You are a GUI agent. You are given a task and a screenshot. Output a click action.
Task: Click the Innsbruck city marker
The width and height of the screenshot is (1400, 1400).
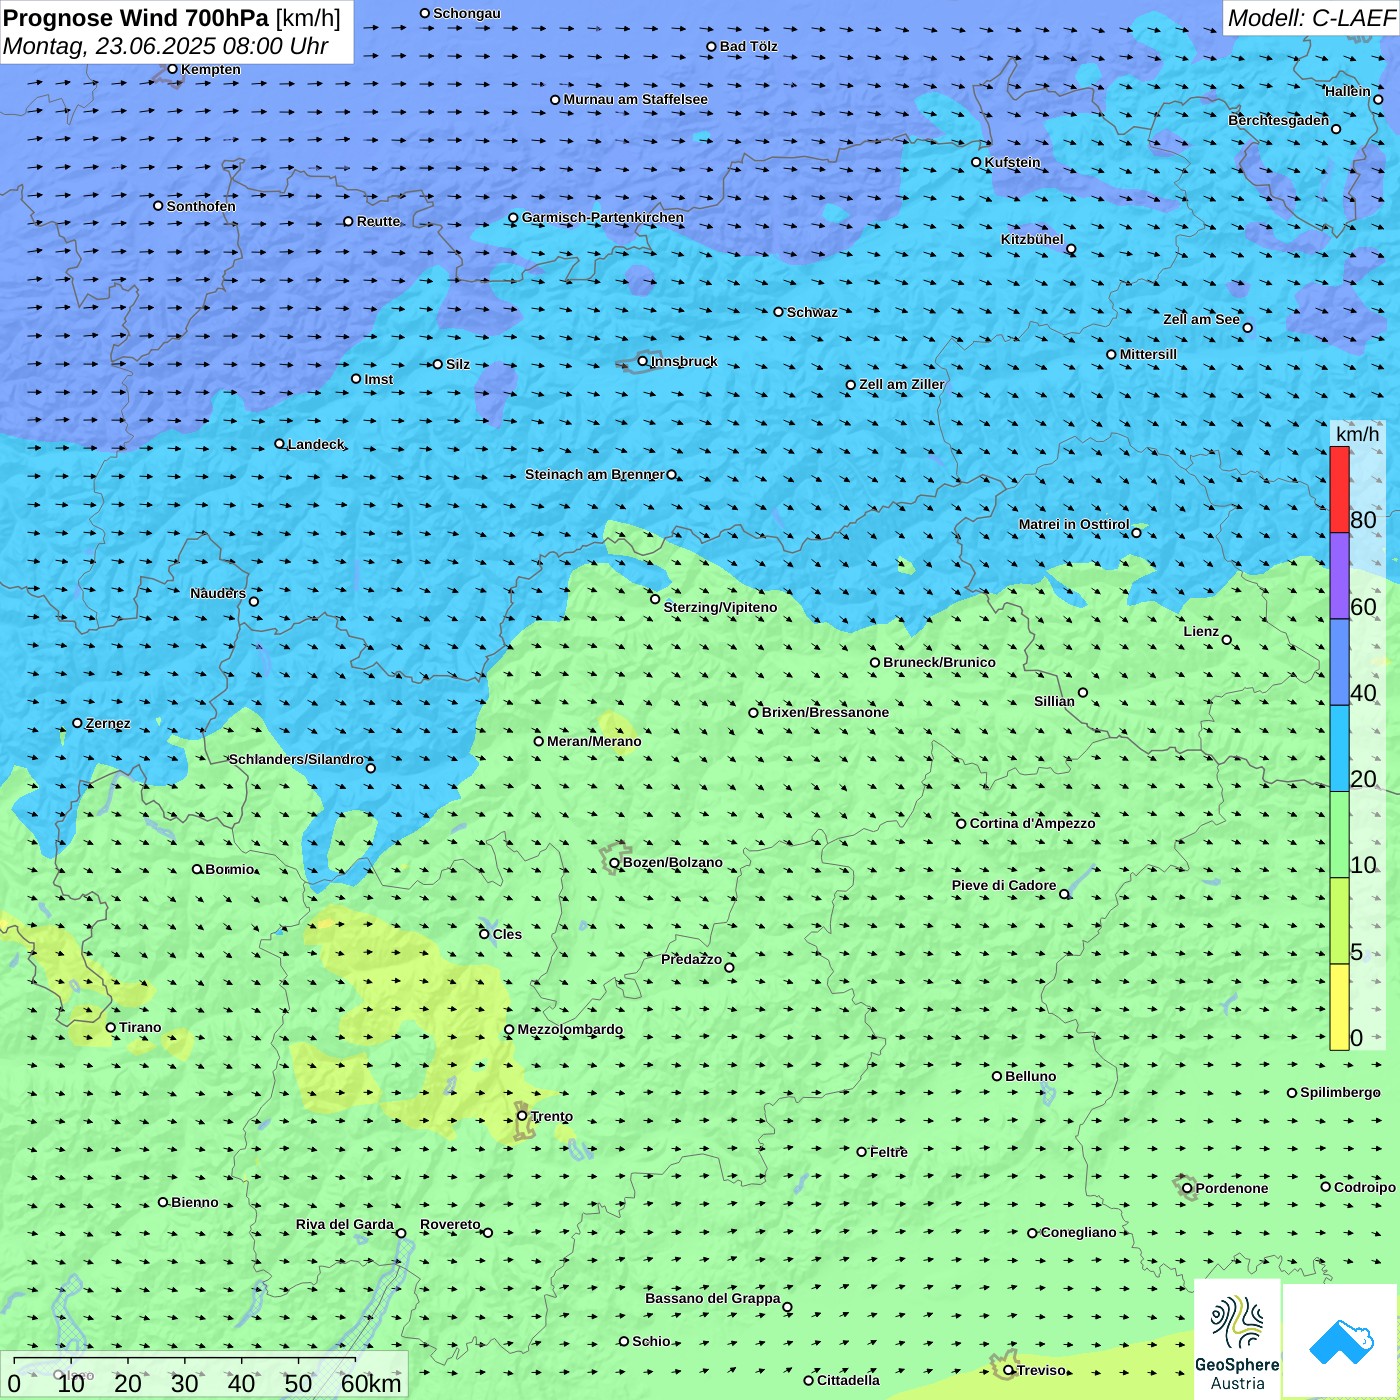pyautogui.click(x=643, y=361)
